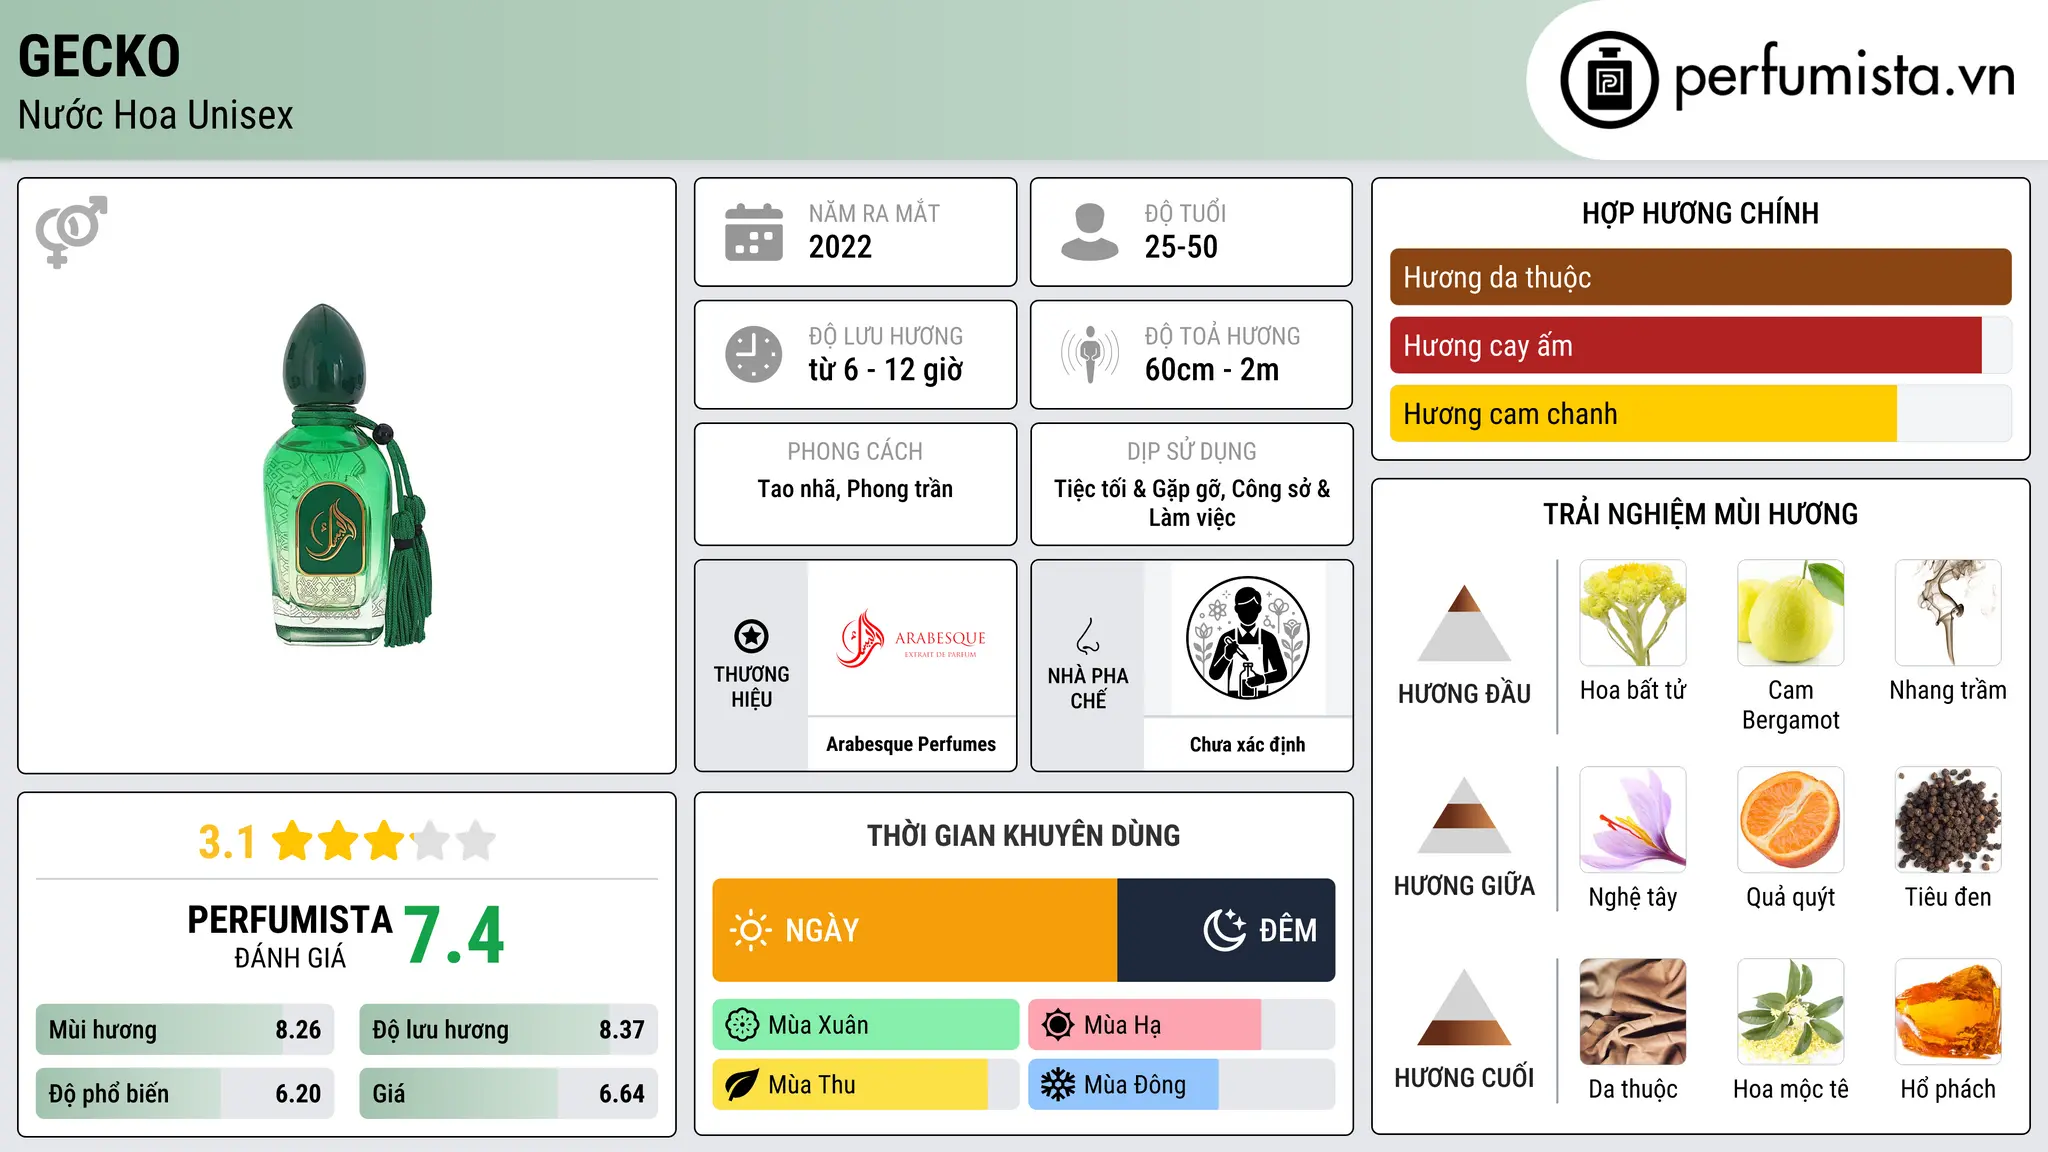Click the perfumista.vn bottle logo icon

coord(1609,80)
